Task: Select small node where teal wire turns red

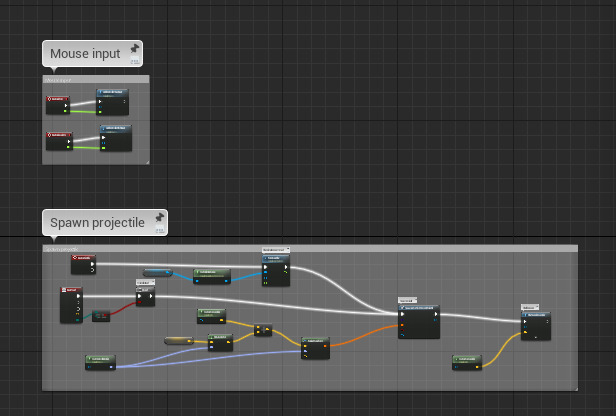Action: pyautogui.click(x=101, y=316)
